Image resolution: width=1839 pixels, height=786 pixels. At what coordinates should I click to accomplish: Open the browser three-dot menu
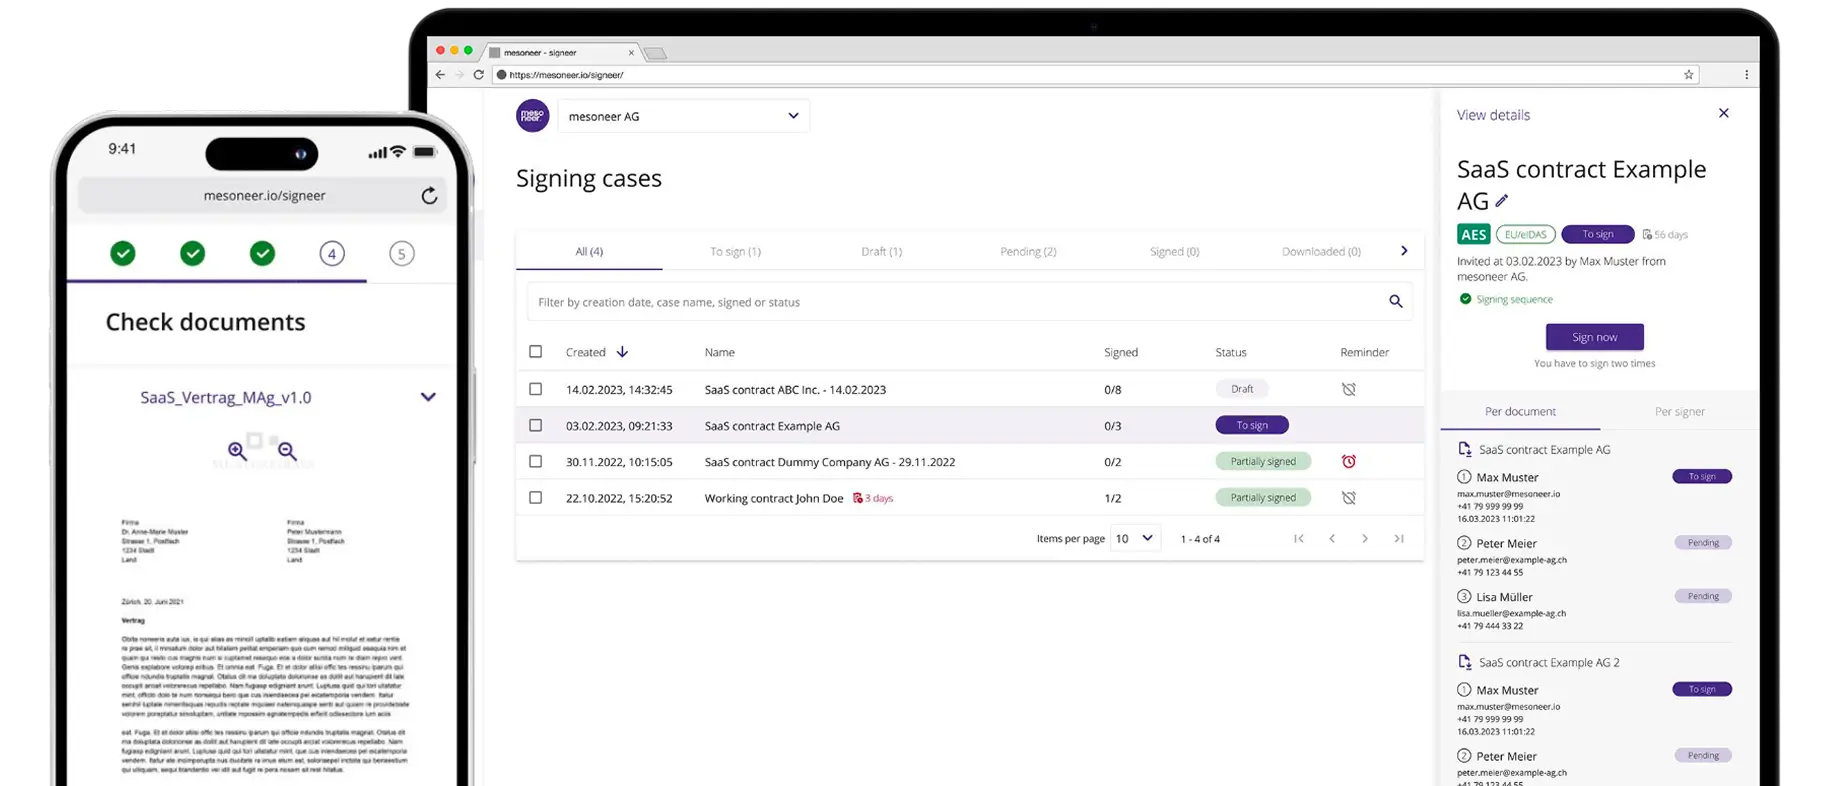[x=1747, y=75]
